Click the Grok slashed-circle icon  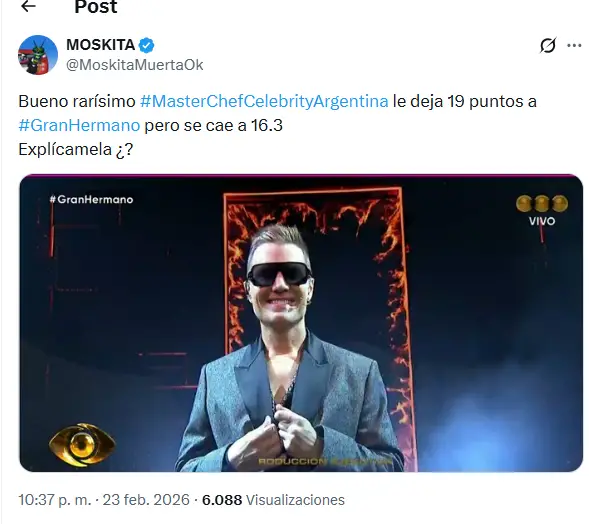[x=548, y=45]
